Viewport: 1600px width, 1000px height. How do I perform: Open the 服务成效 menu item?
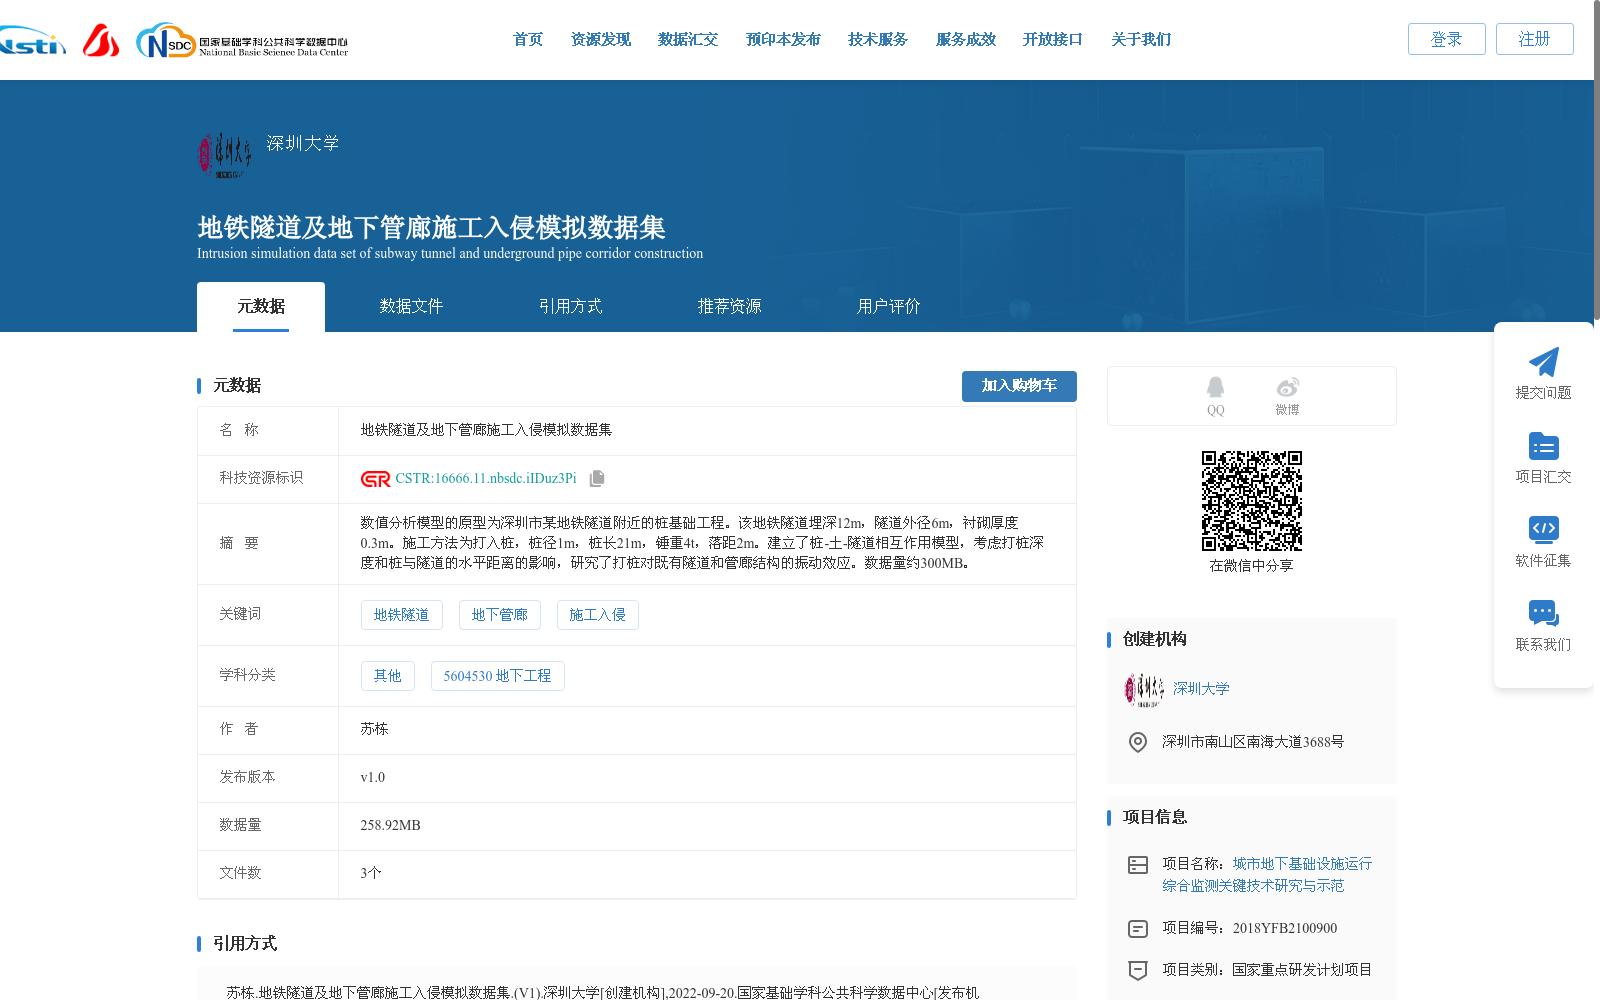point(966,40)
